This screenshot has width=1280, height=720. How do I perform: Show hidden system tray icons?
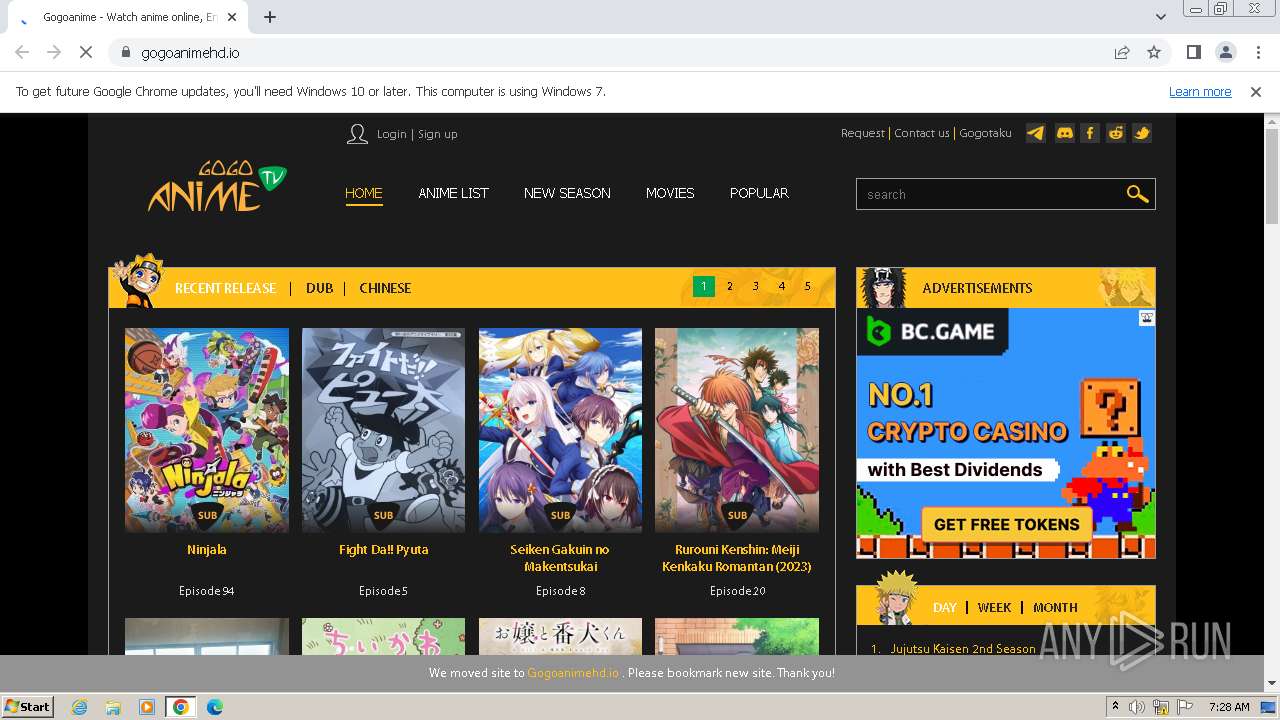tap(1115, 707)
